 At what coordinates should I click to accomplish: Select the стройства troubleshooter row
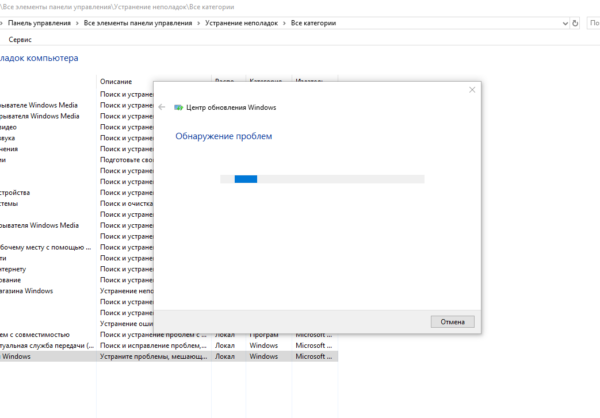coord(77,193)
